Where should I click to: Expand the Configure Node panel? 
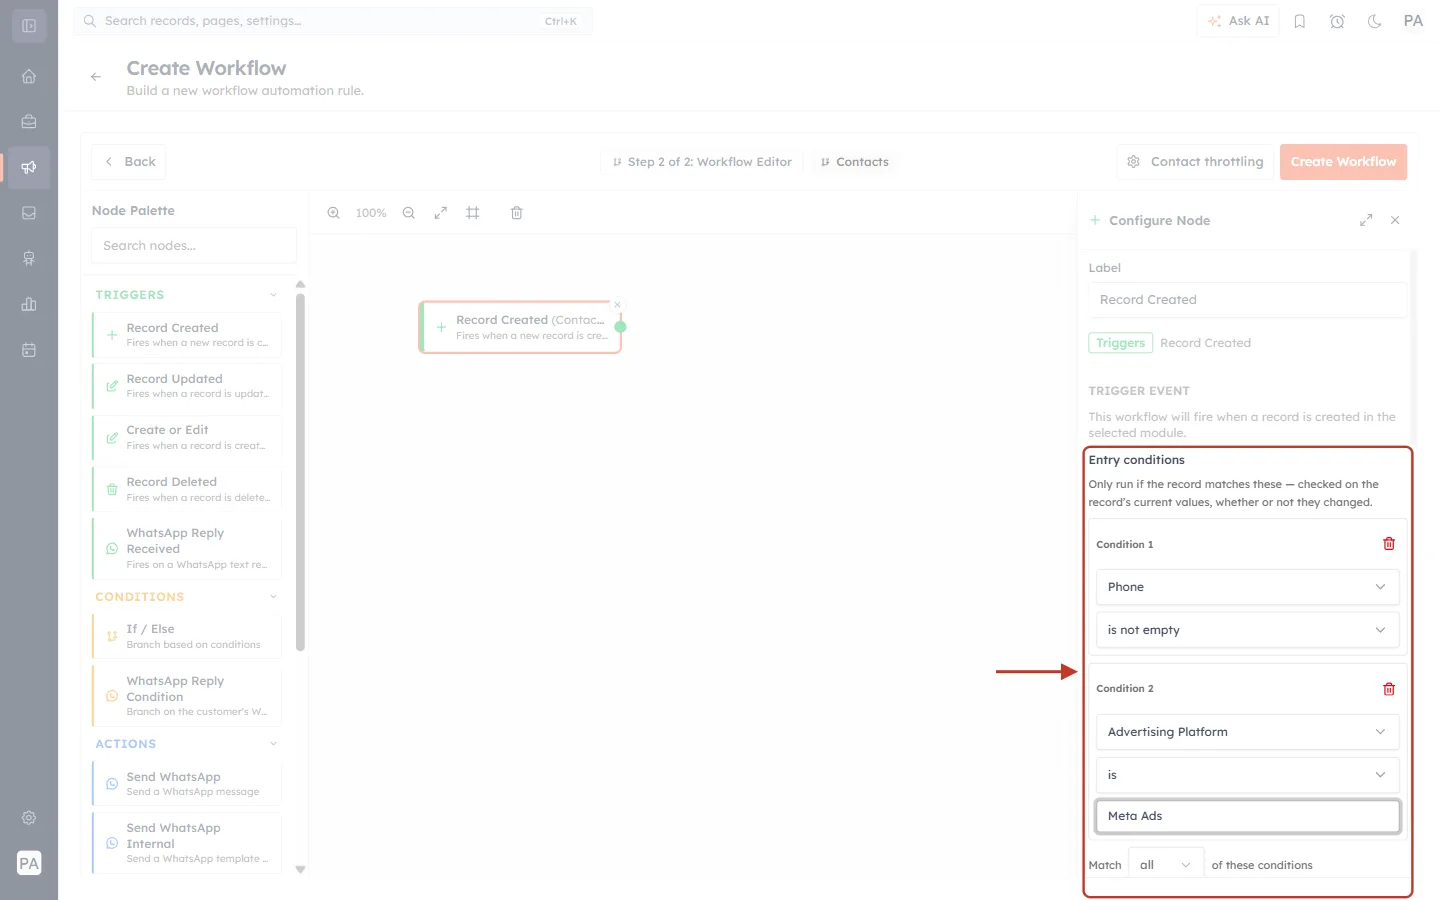pyautogui.click(x=1366, y=220)
